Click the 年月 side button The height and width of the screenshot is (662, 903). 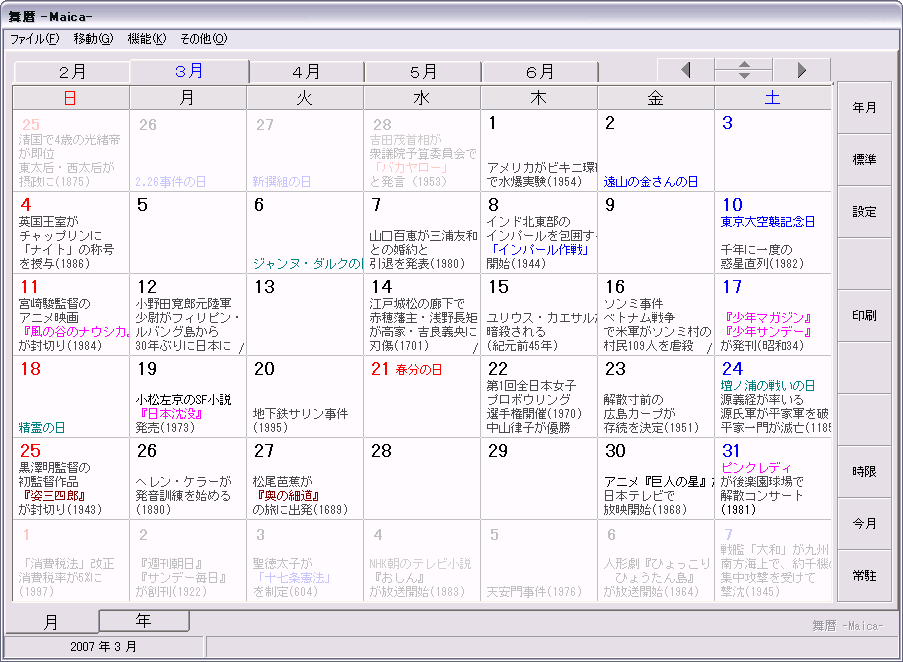[864, 108]
